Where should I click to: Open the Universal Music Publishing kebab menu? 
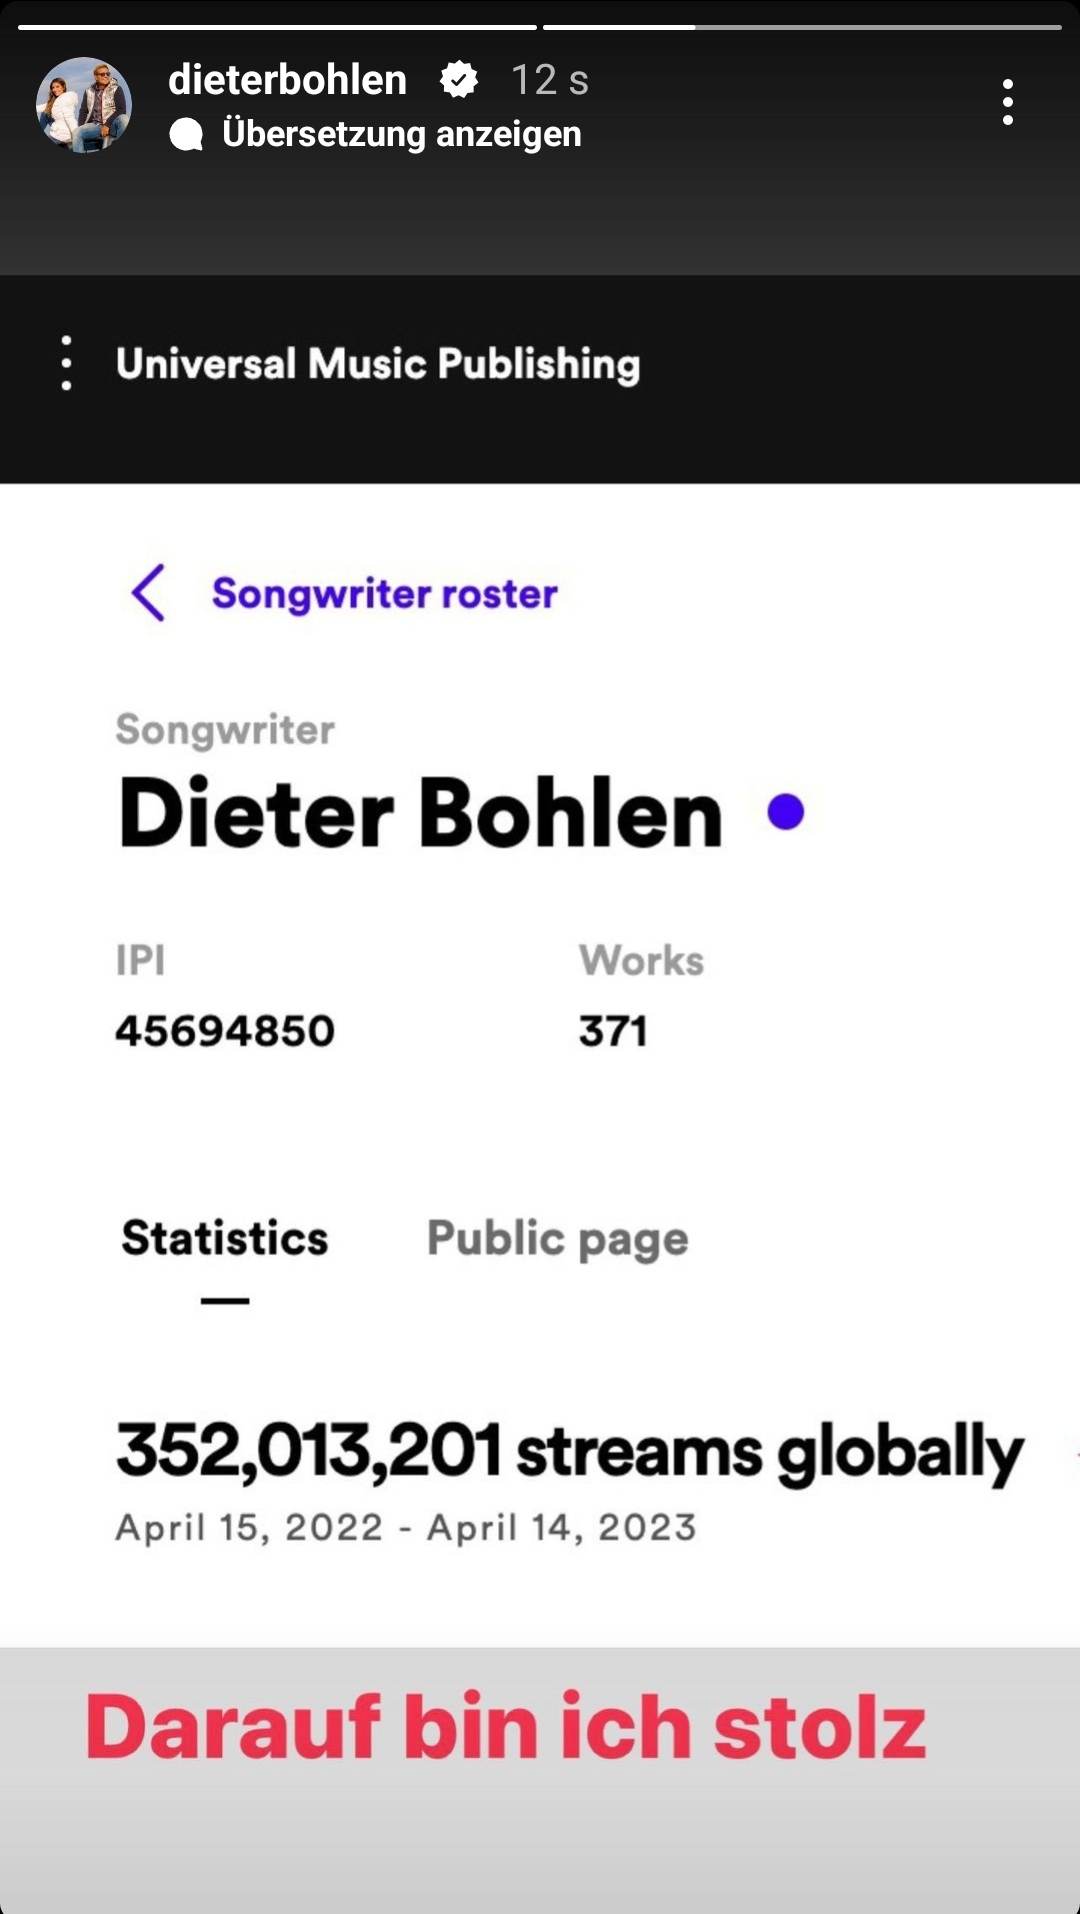click(66, 363)
